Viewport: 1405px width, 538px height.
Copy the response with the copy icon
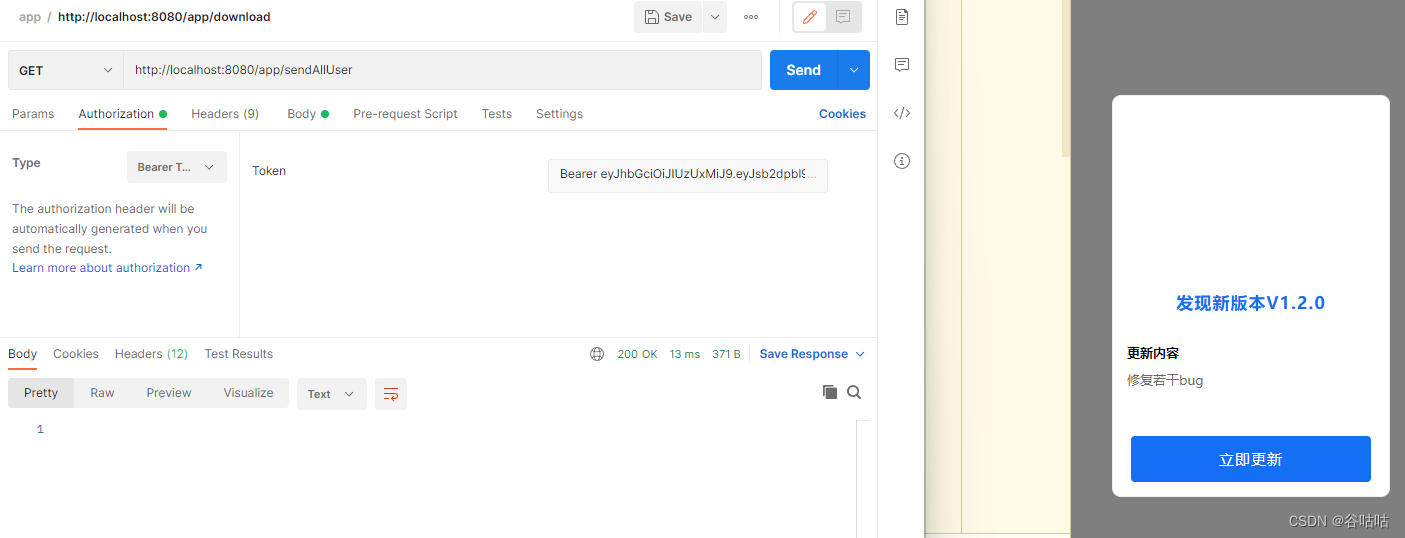pyautogui.click(x=830, y=392)
